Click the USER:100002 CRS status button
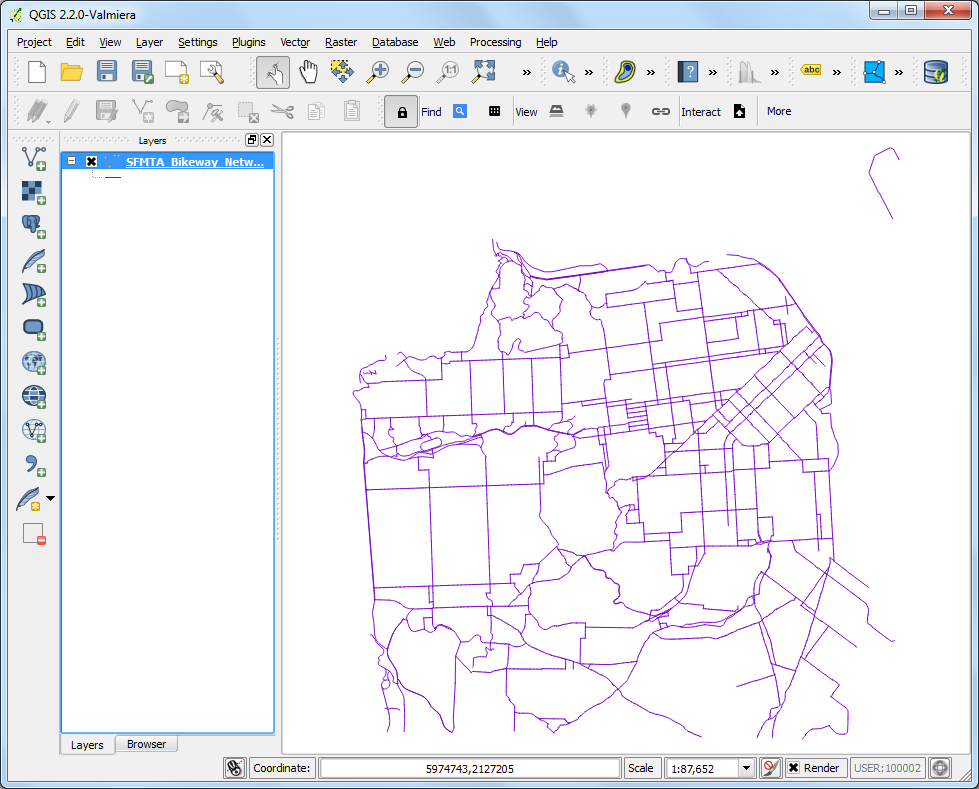 (887, 768)
